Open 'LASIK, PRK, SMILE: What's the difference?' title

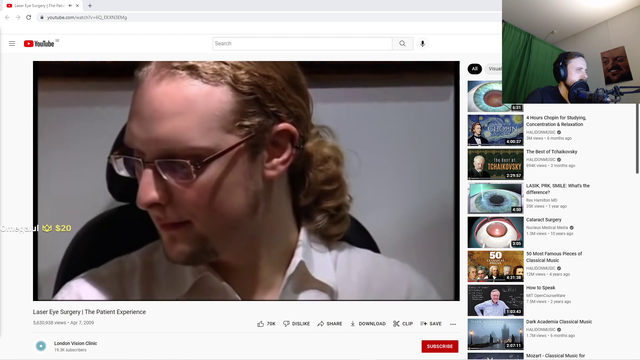(558, 189)
